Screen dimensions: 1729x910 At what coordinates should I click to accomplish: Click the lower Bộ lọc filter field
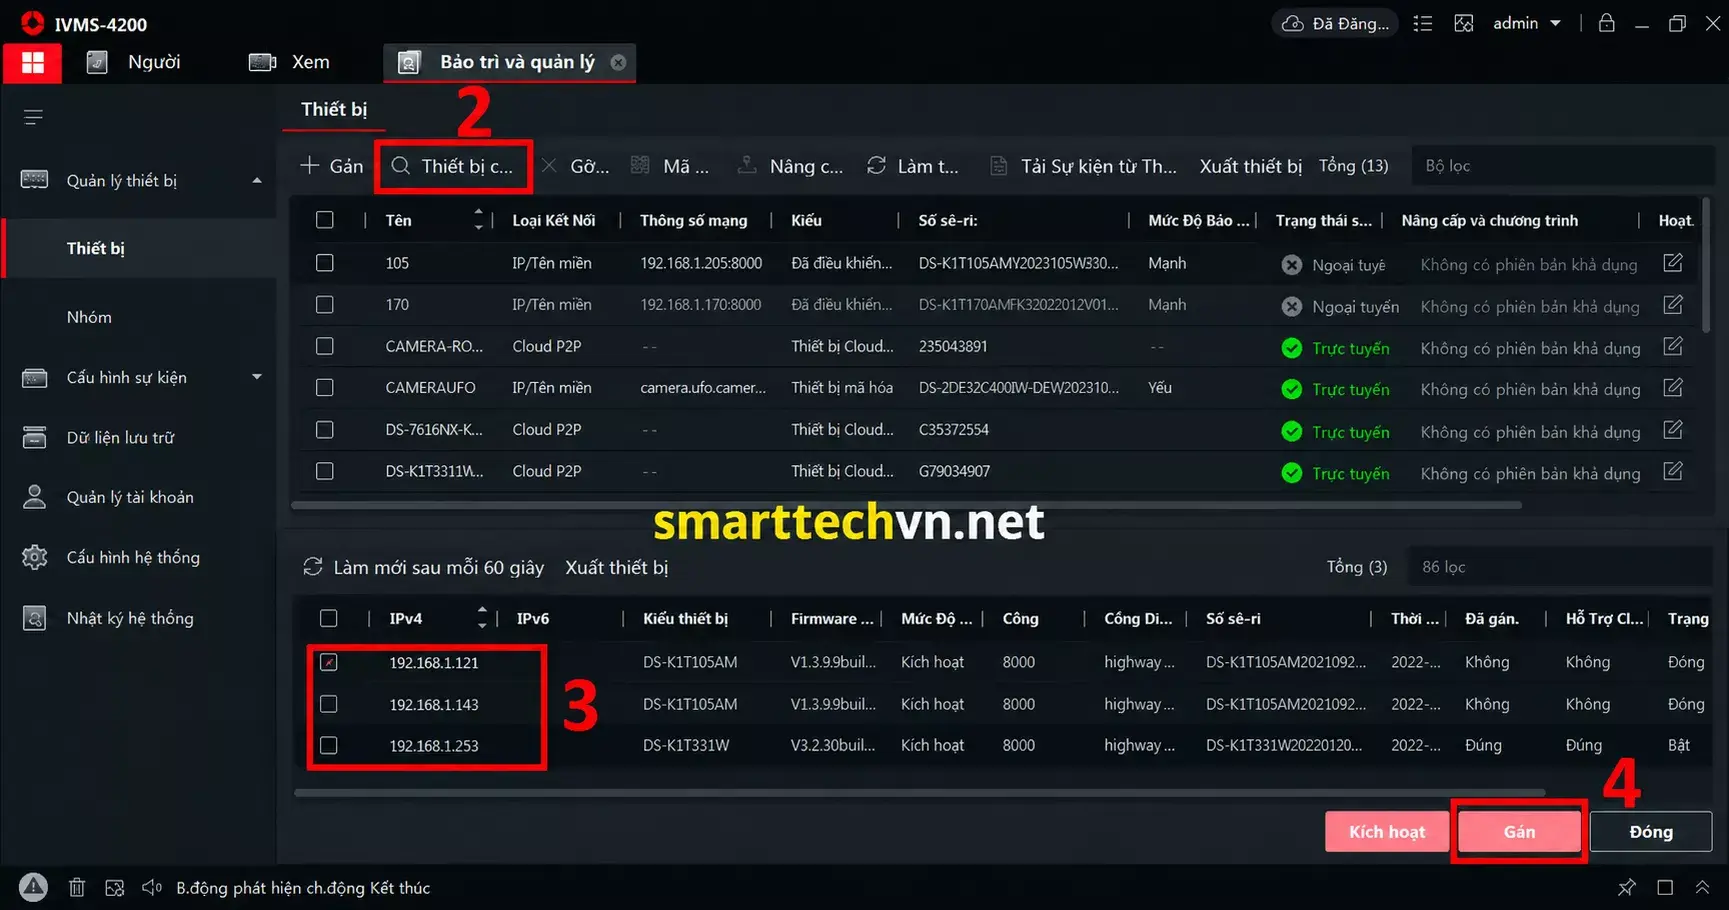pos(1560,567)
